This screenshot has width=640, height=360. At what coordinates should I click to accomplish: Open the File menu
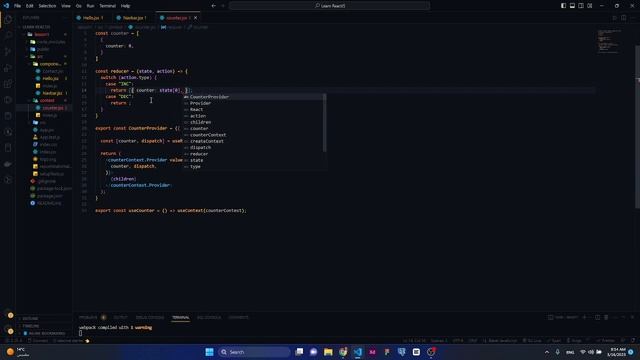tap(18, 6)
